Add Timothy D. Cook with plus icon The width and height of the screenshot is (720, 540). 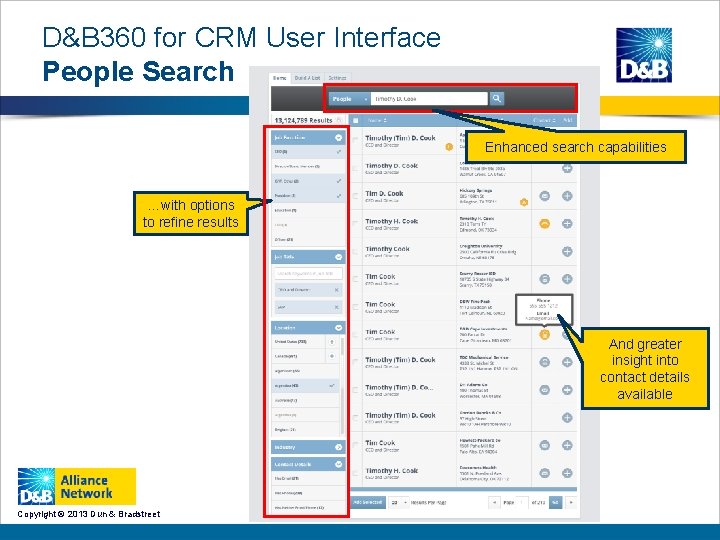[567, 168]
